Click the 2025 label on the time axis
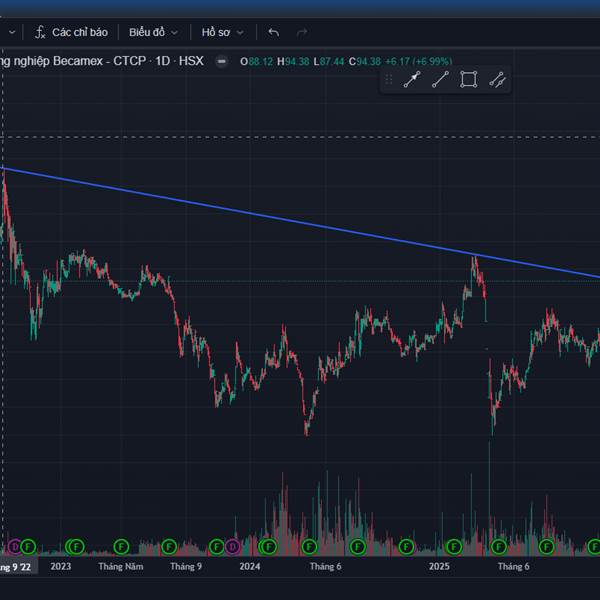This screenshot has height=600, width=600. click(439, 567)
